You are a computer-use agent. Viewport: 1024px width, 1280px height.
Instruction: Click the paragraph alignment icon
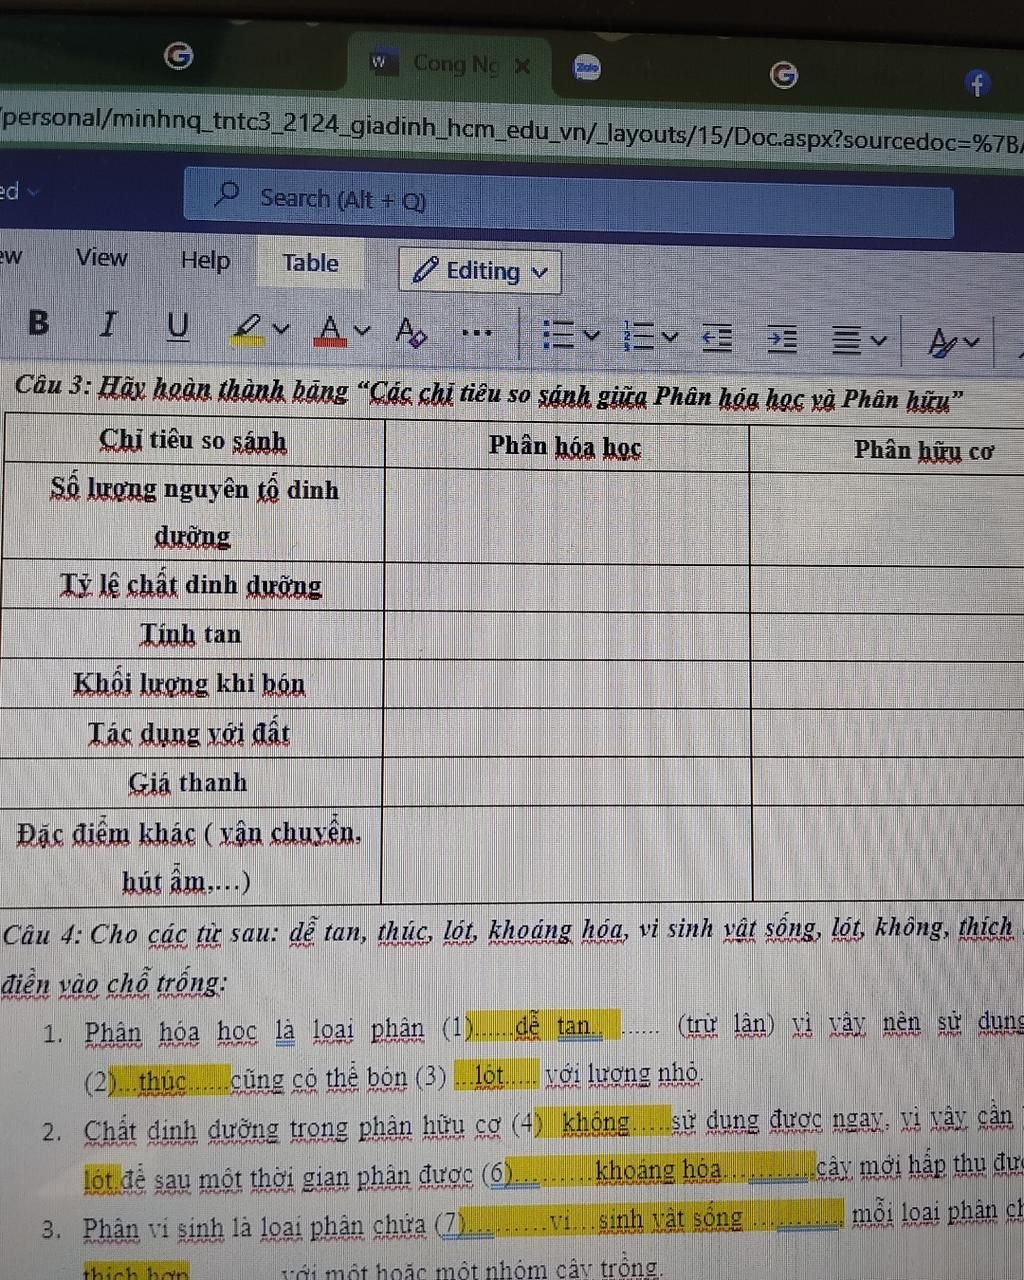click(847, 341)
